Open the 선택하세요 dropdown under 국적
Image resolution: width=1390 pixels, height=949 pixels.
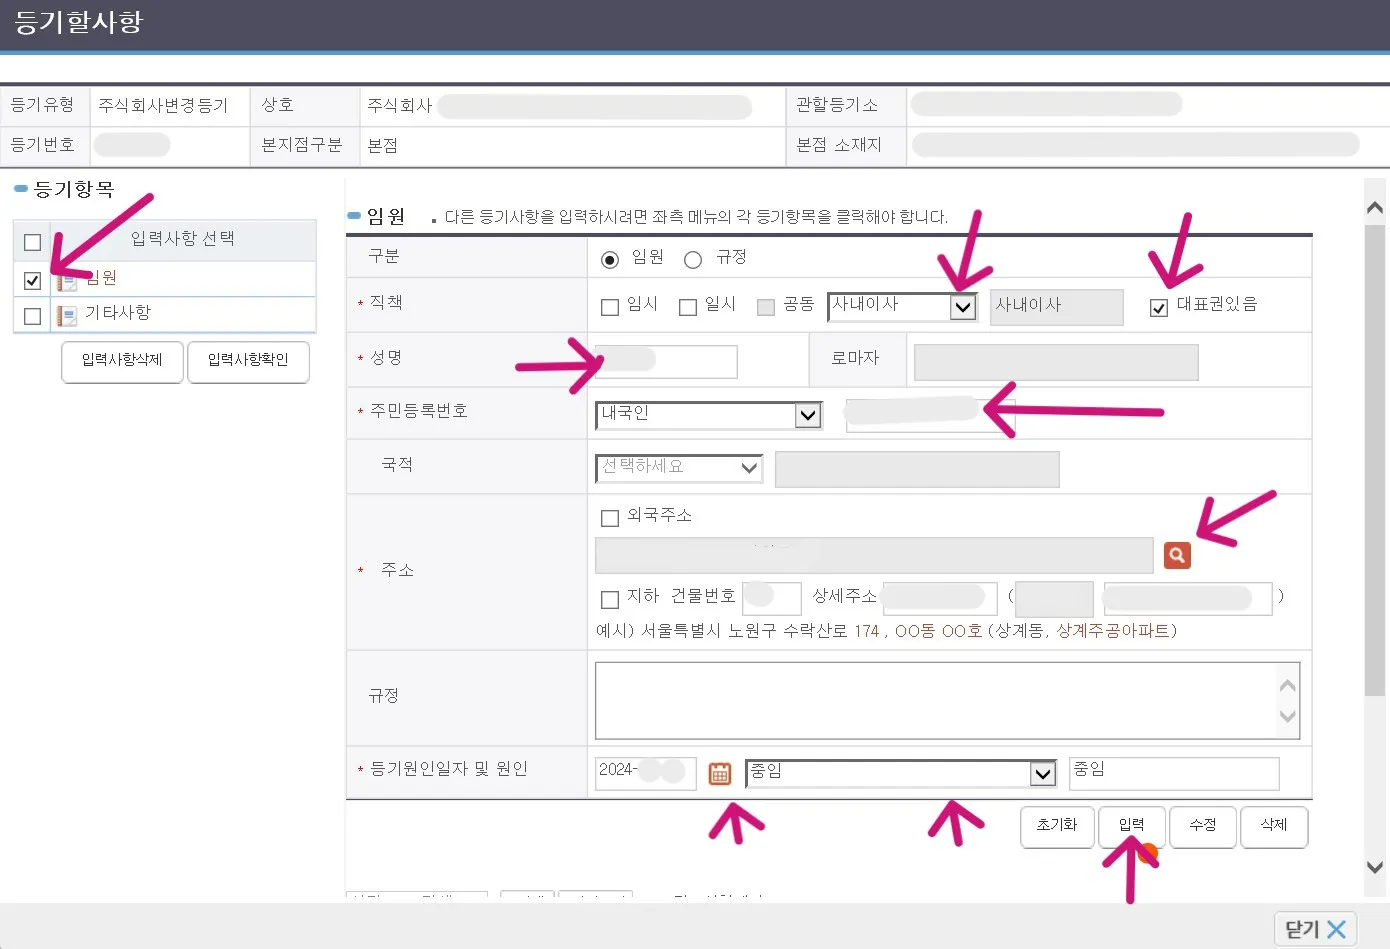(748, 467)
